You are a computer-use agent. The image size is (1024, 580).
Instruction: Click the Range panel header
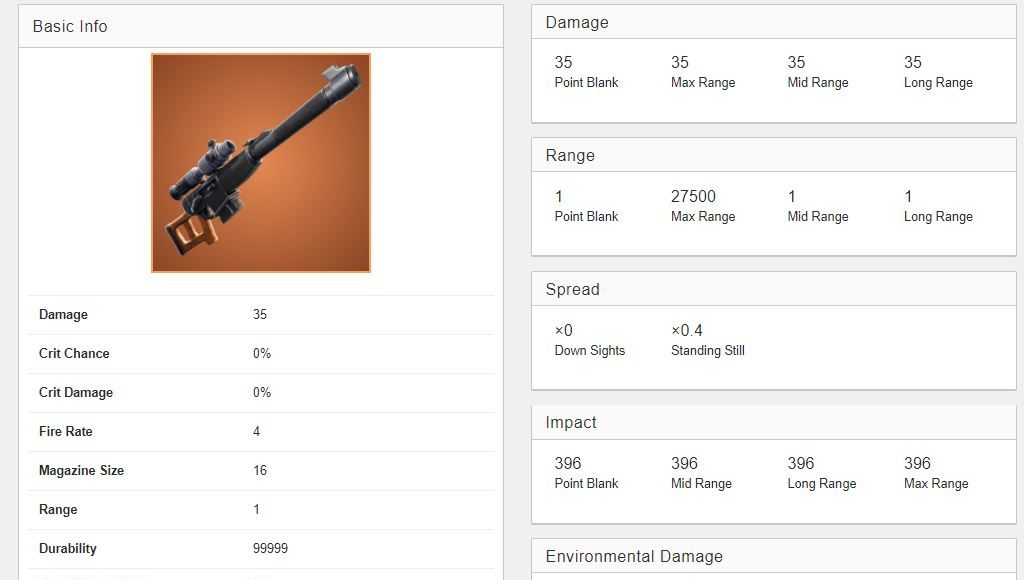click(773, 155)
